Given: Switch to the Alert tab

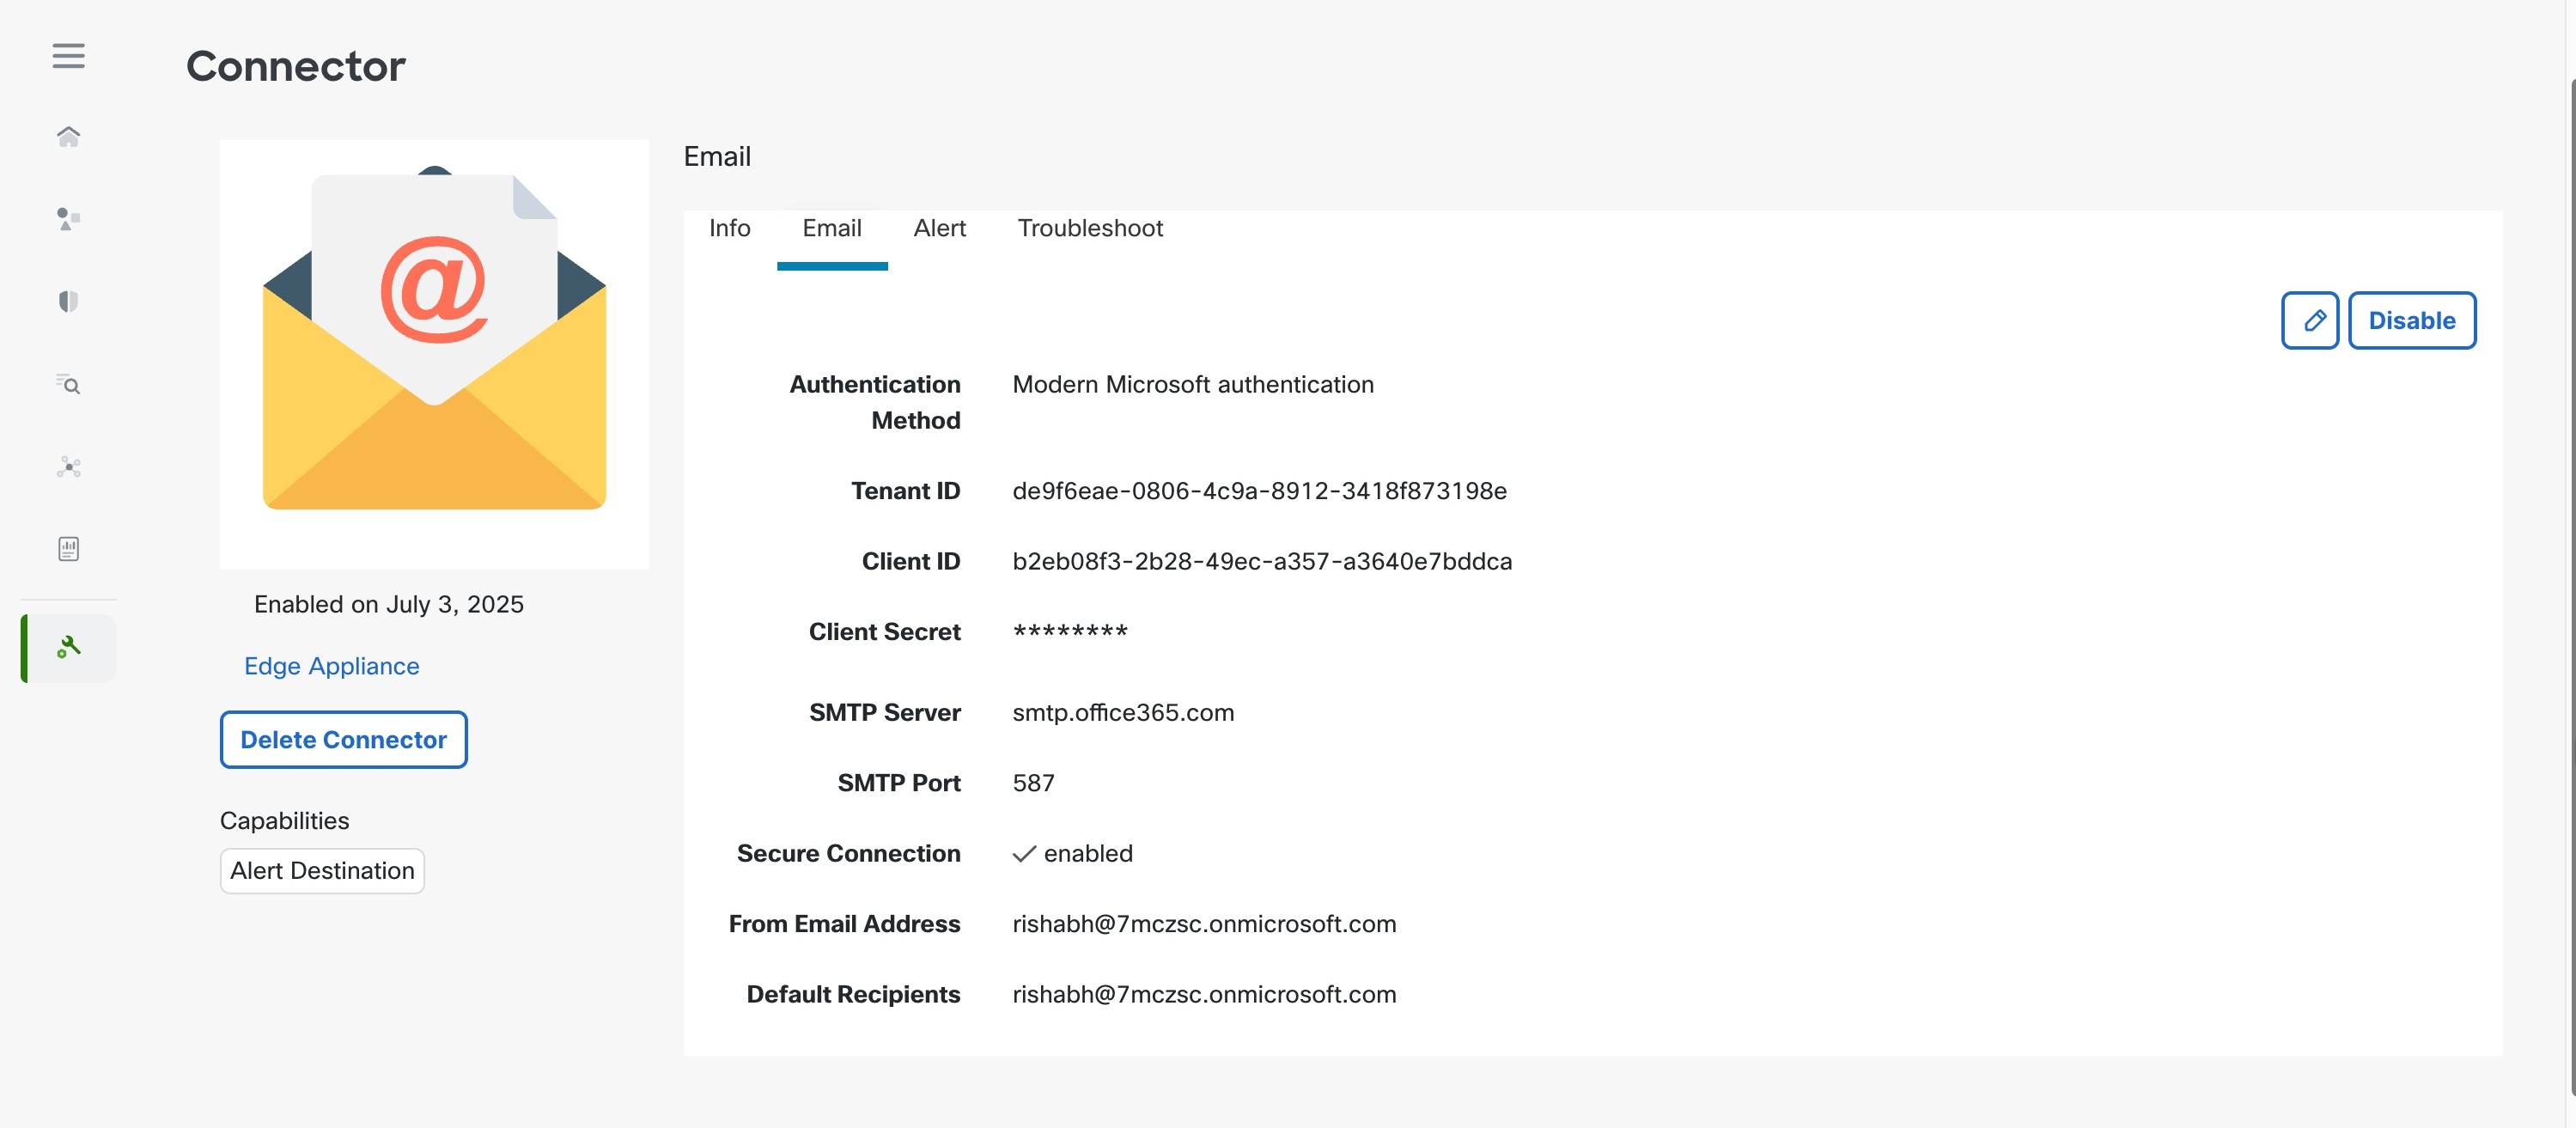Looking at the screenshot, I should [x=939, y=228].
